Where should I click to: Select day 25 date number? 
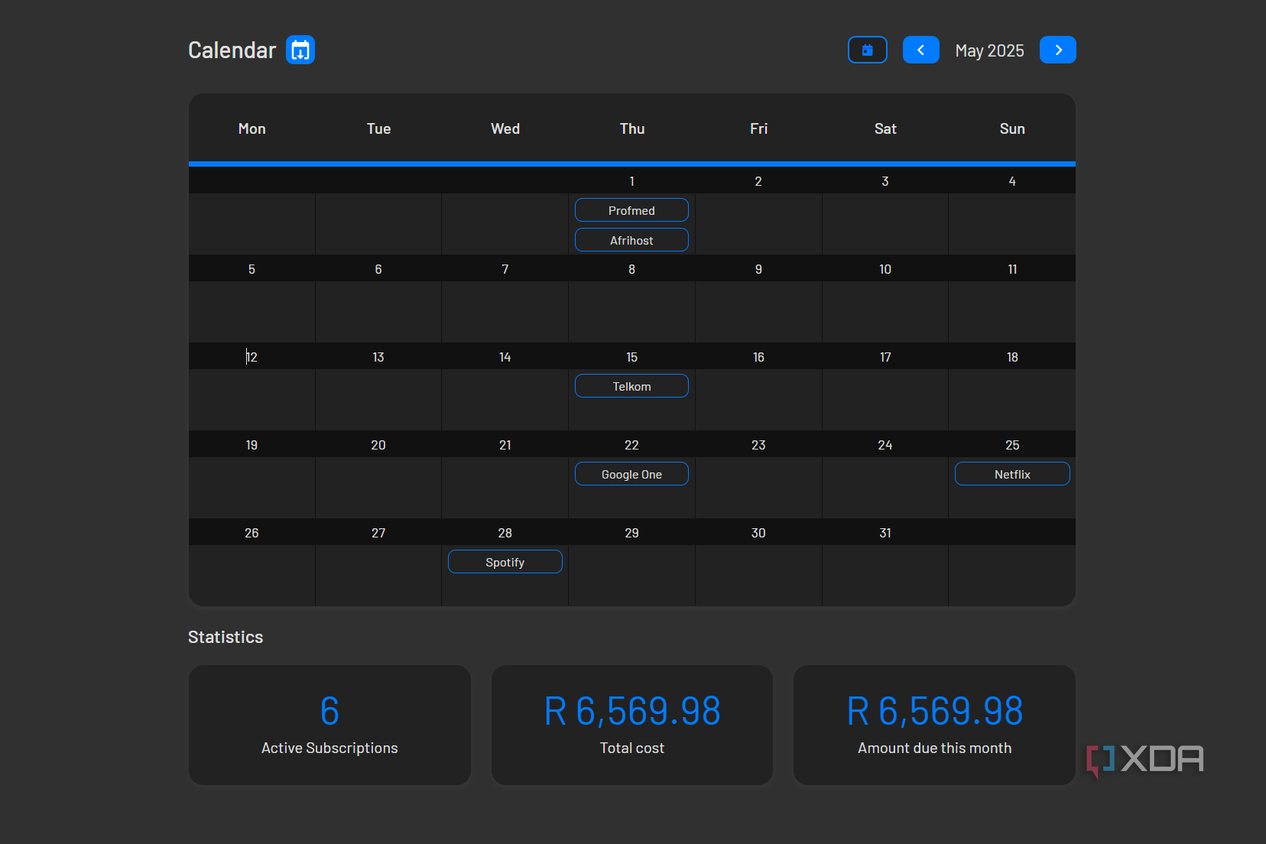[1012, 445]
